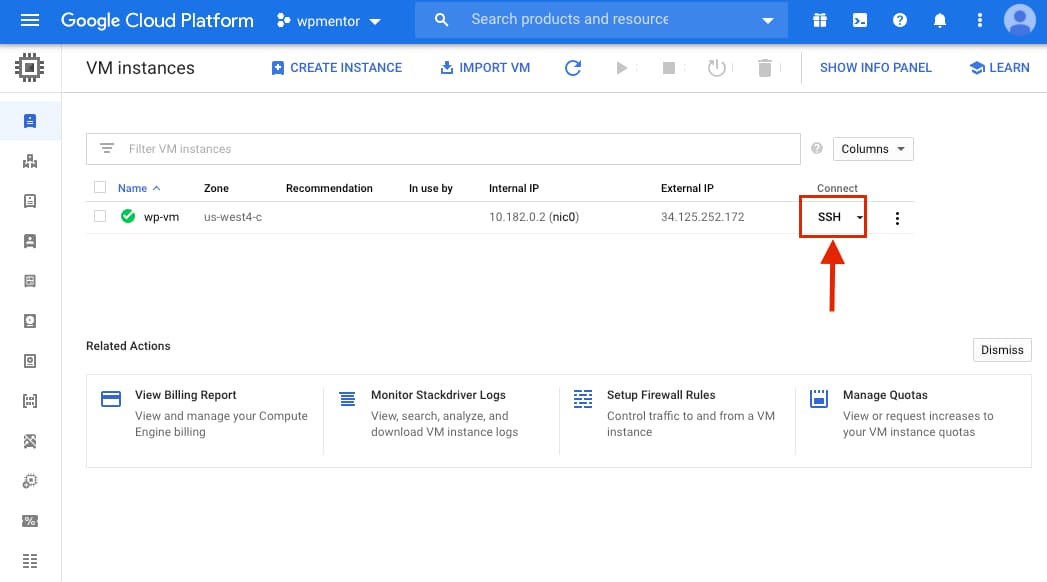
Task: Click the Internal IP column header
Action: tap(513, 188)
